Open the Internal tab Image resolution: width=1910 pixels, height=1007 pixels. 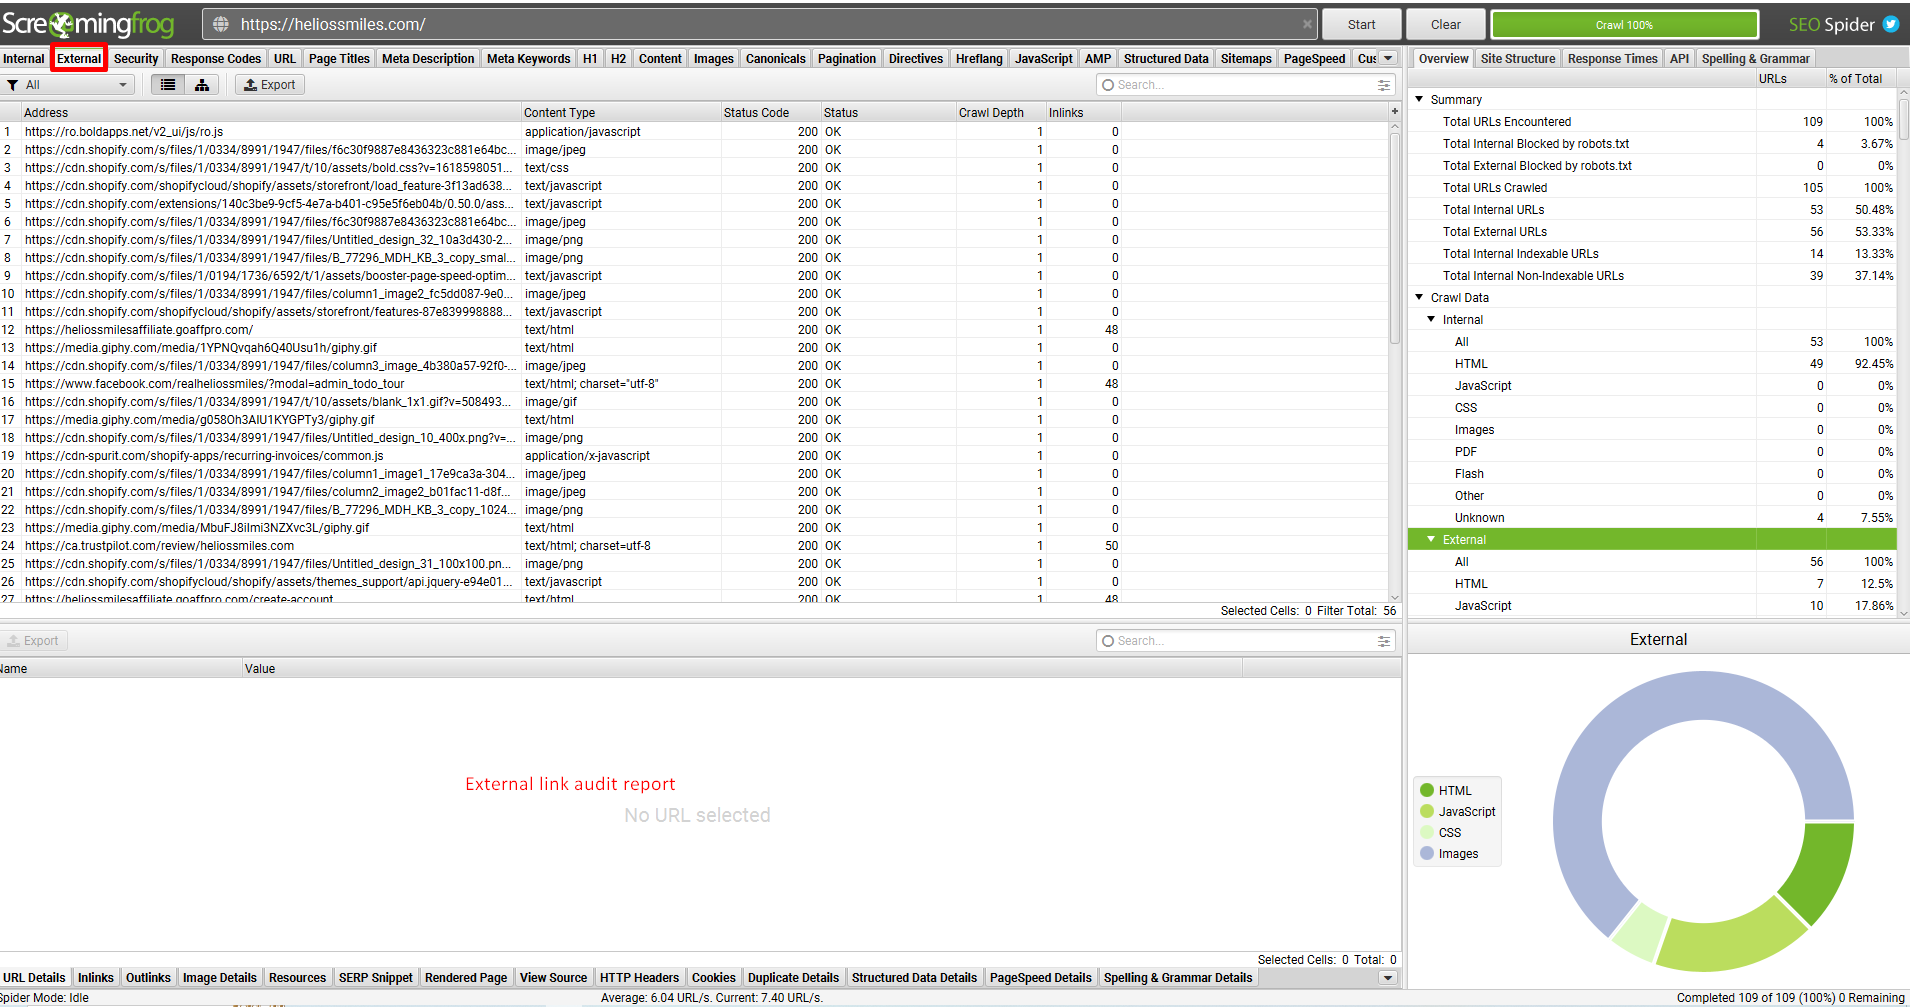point(24,58)
